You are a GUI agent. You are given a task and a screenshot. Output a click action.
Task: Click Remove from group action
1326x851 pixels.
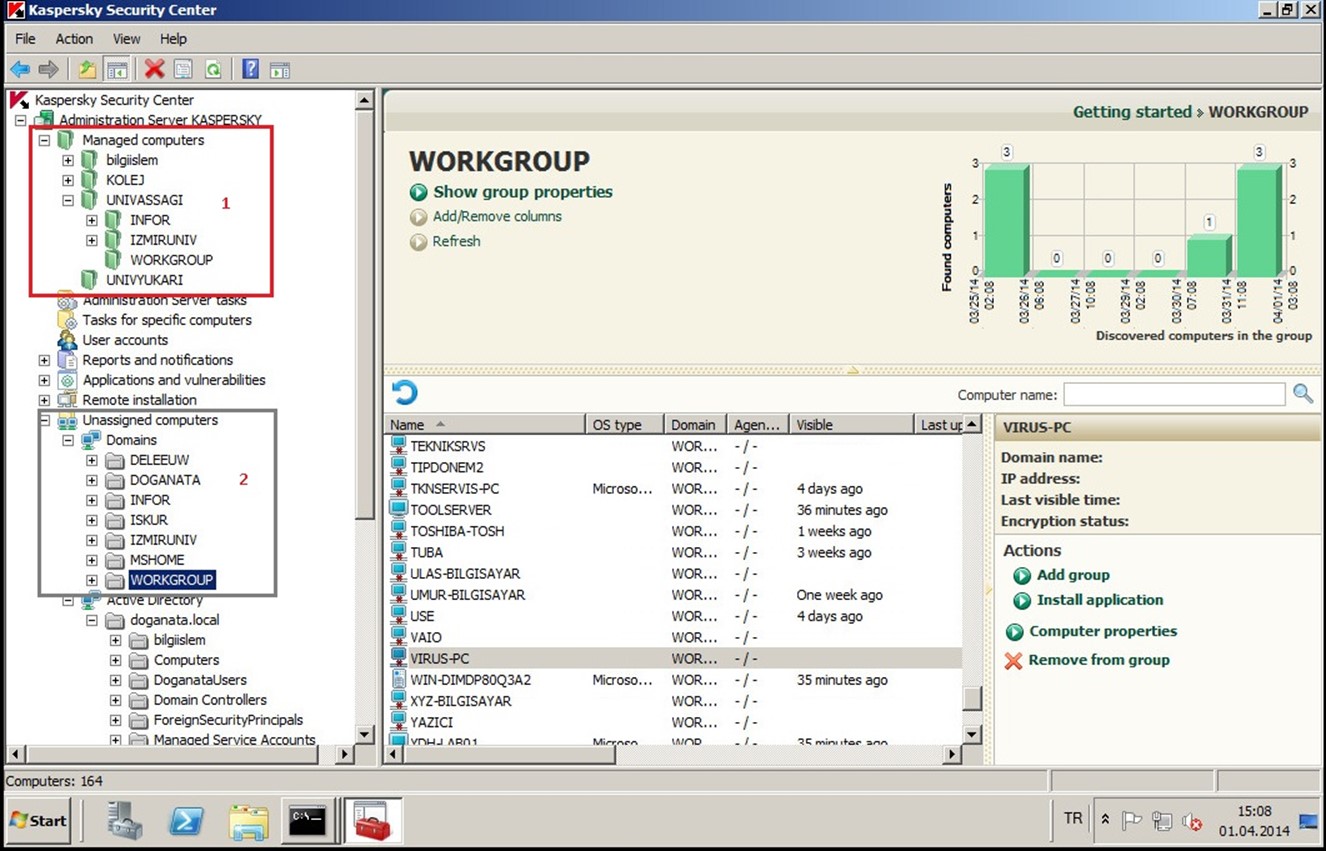click(x=1099, y=660)
